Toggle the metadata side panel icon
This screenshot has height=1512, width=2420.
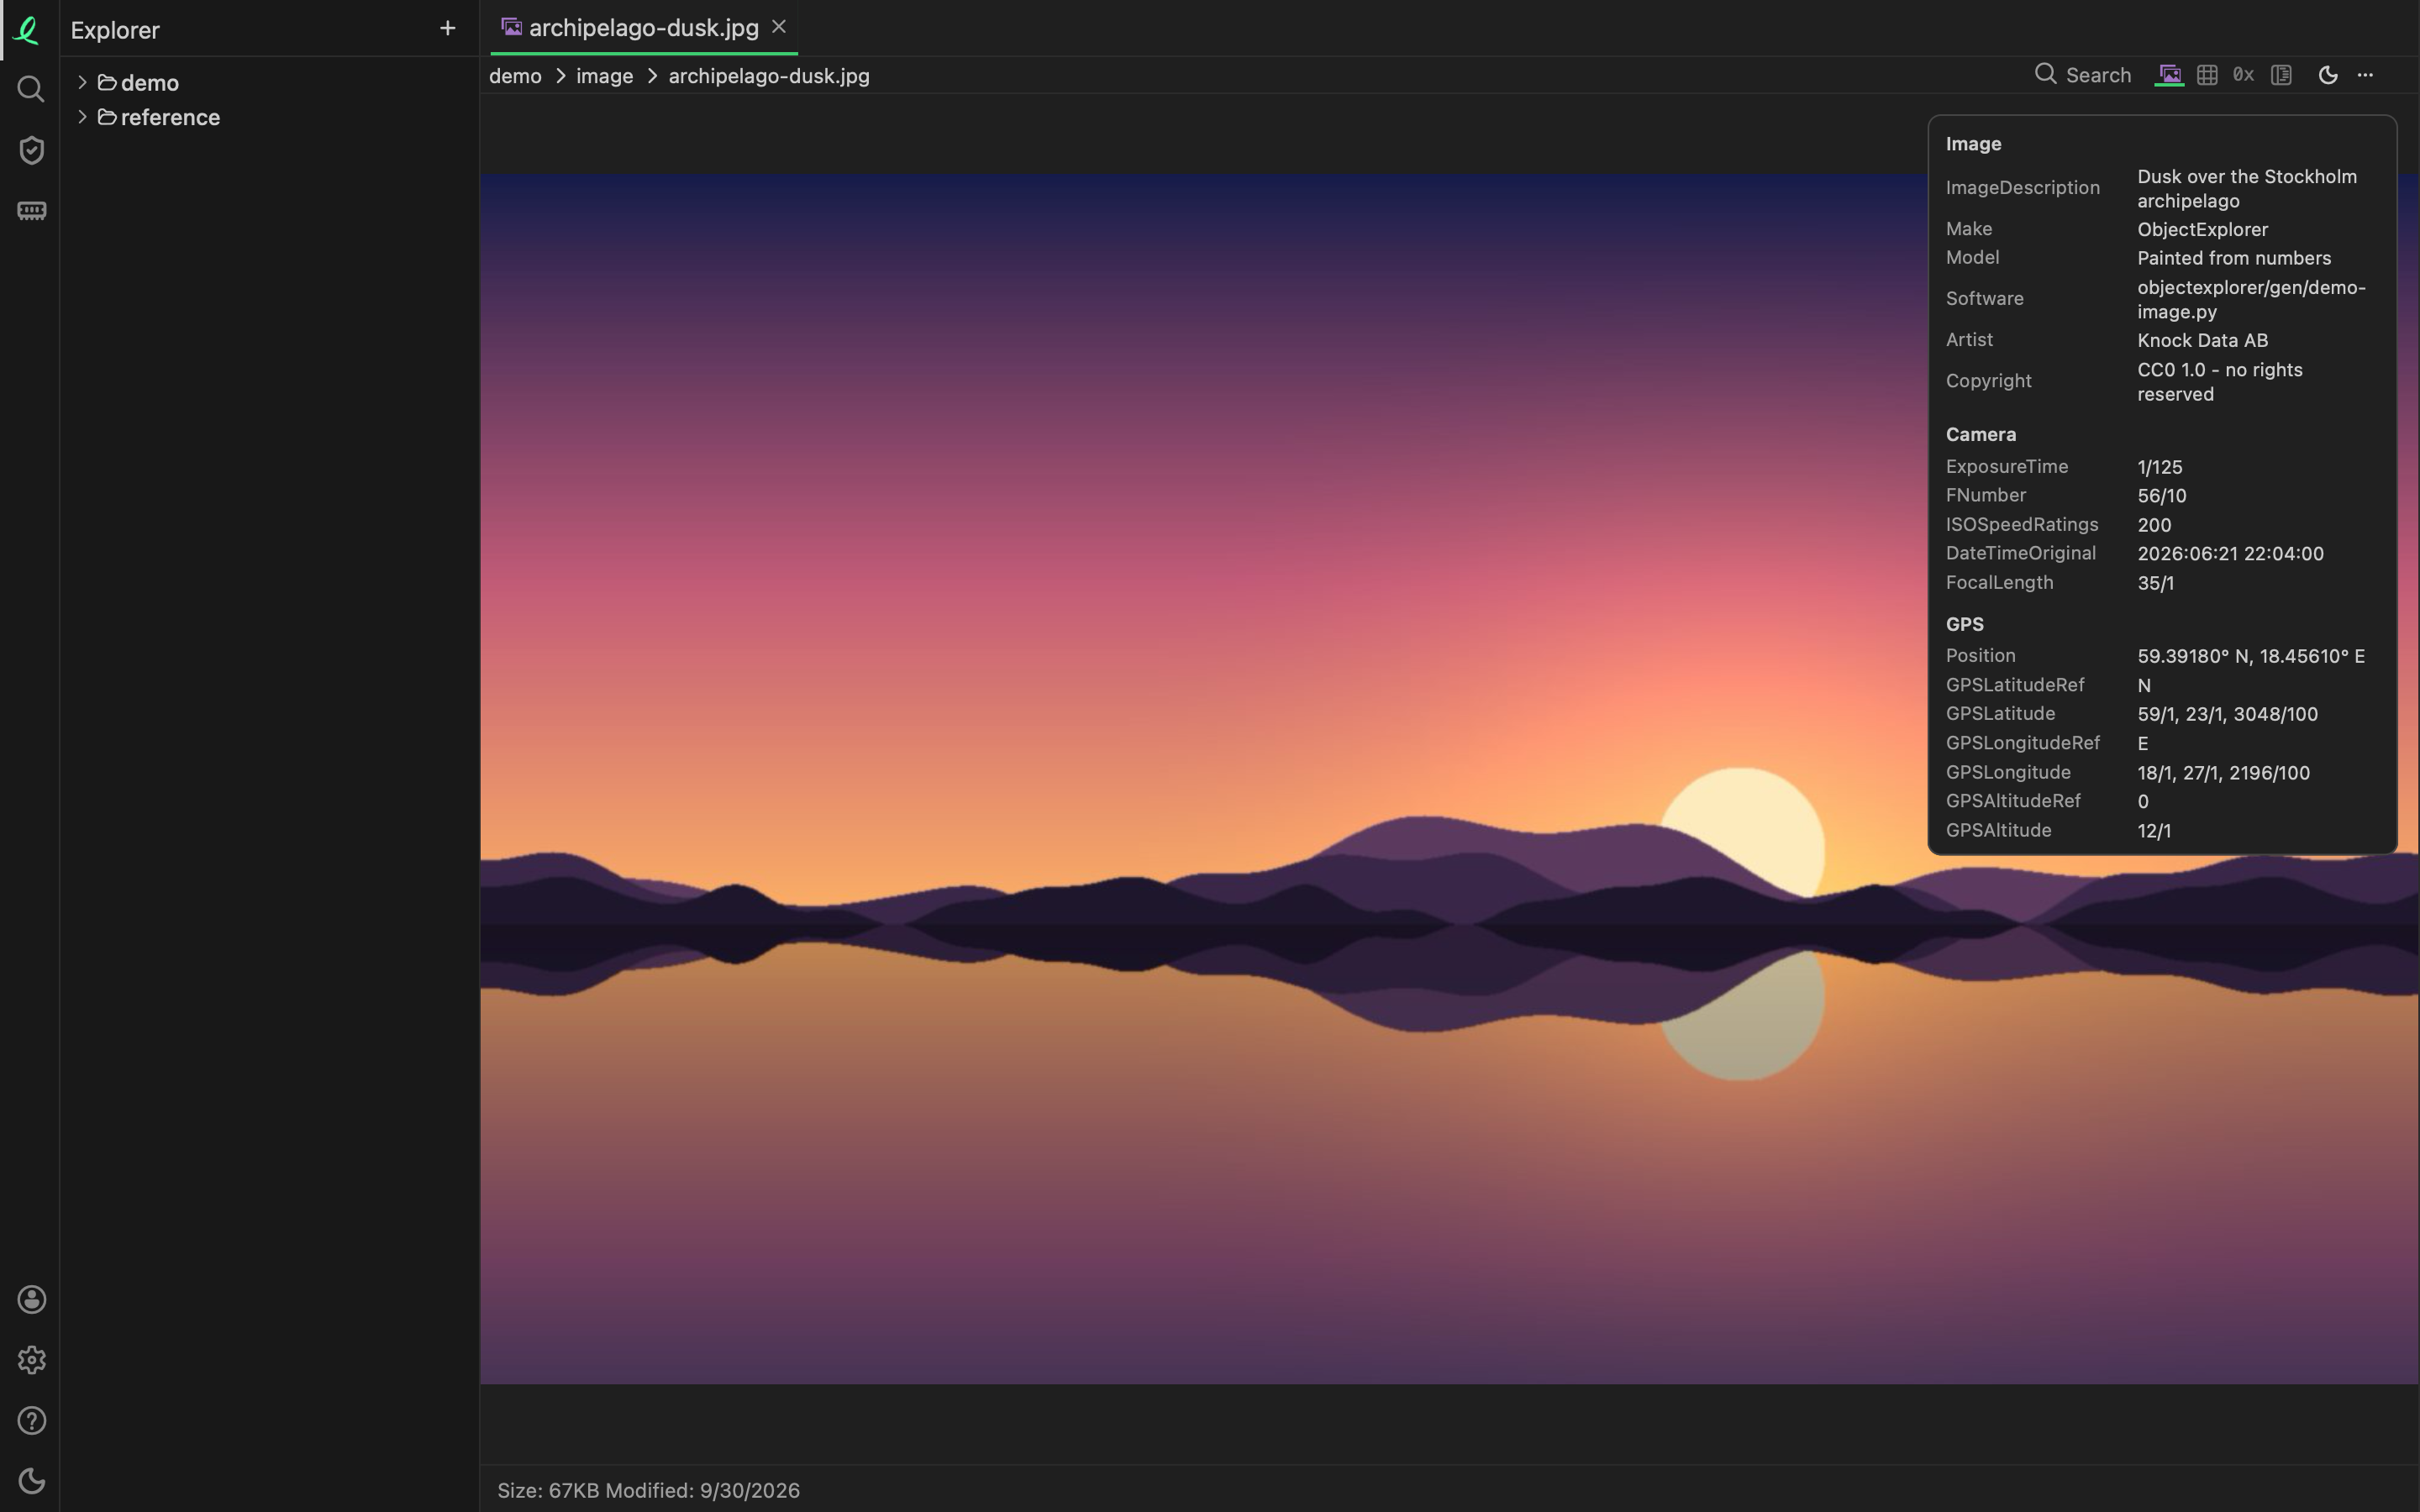(2281, 75)
